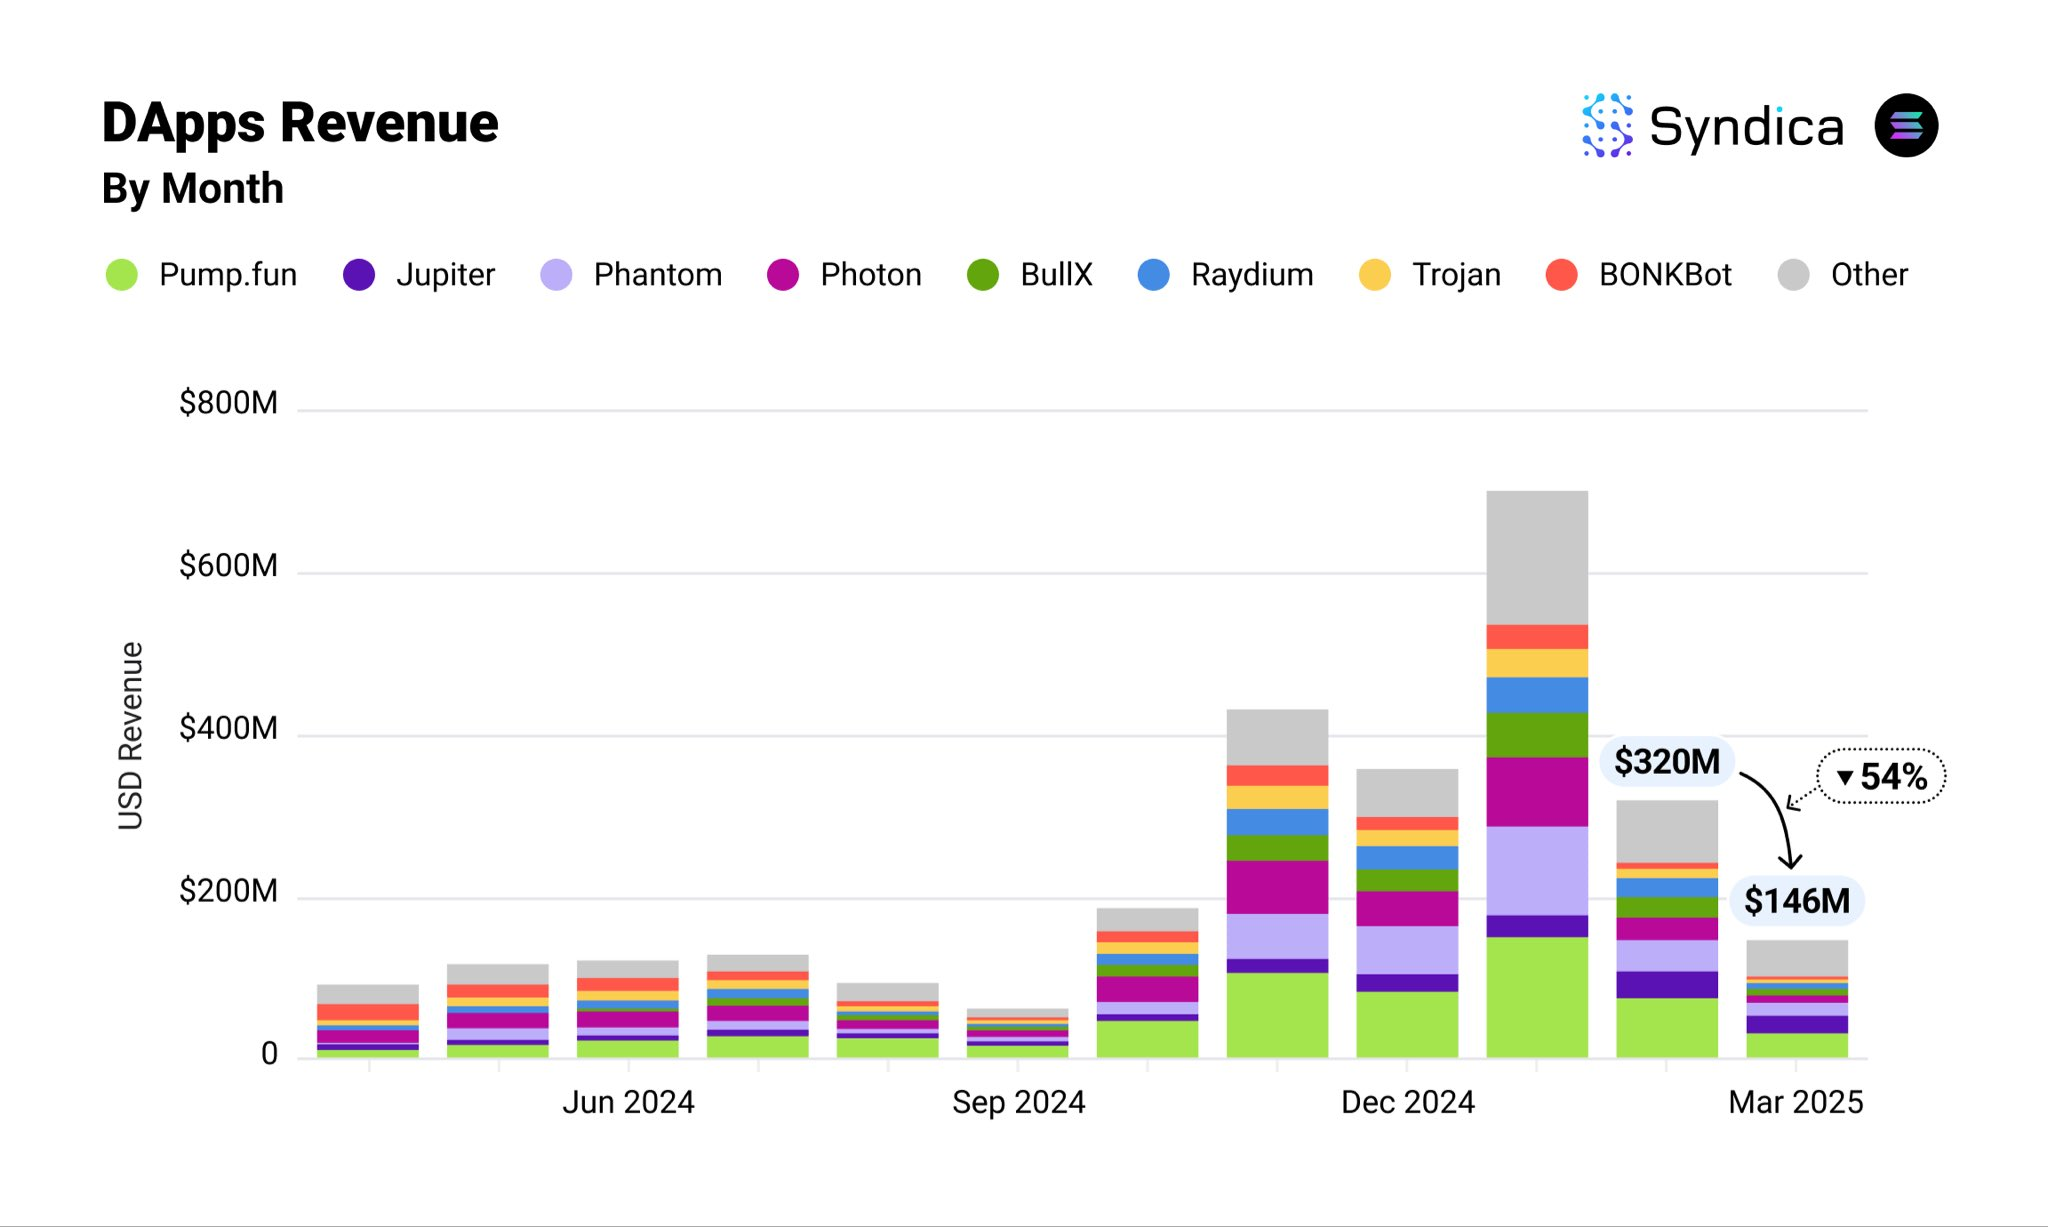Click the Solana icon next to Syndica
The image size is (2048, 1227).
pyautogui.click(x=1907, y=124)
